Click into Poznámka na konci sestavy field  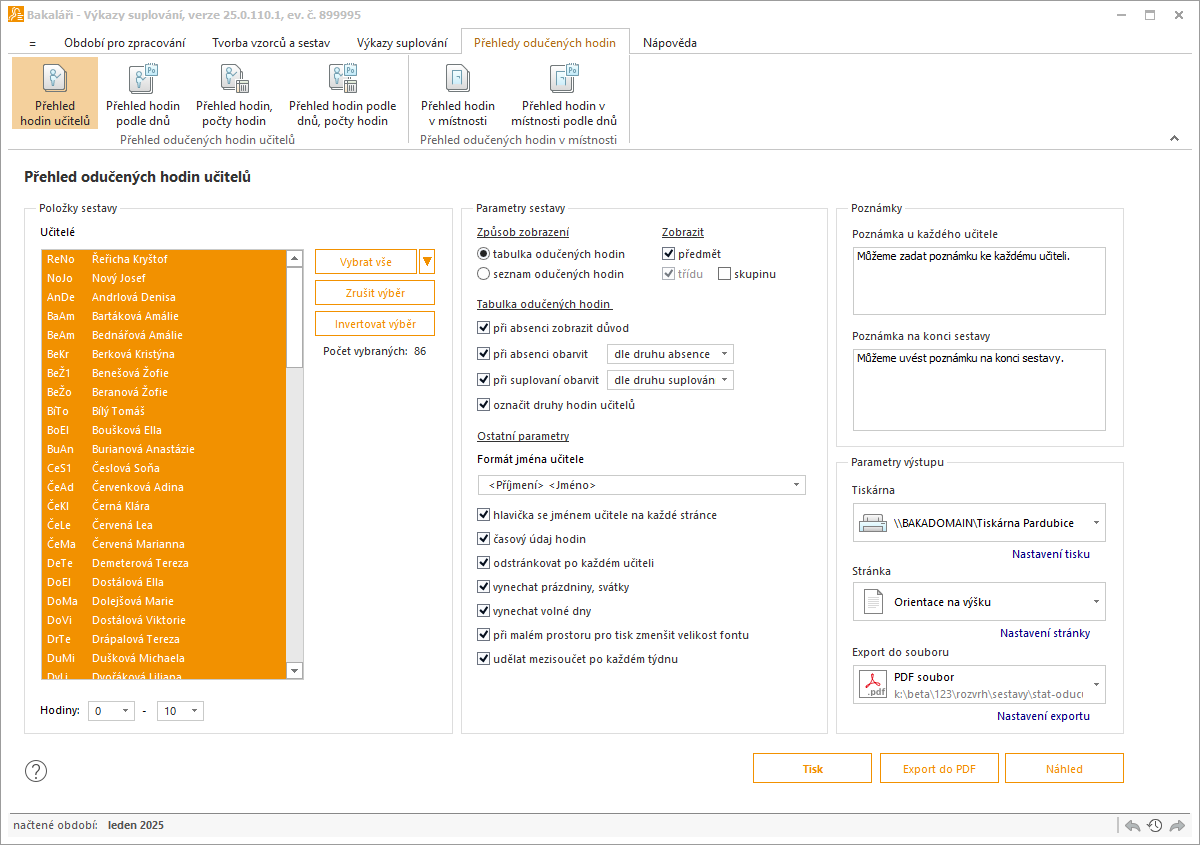tap(979, 389)
